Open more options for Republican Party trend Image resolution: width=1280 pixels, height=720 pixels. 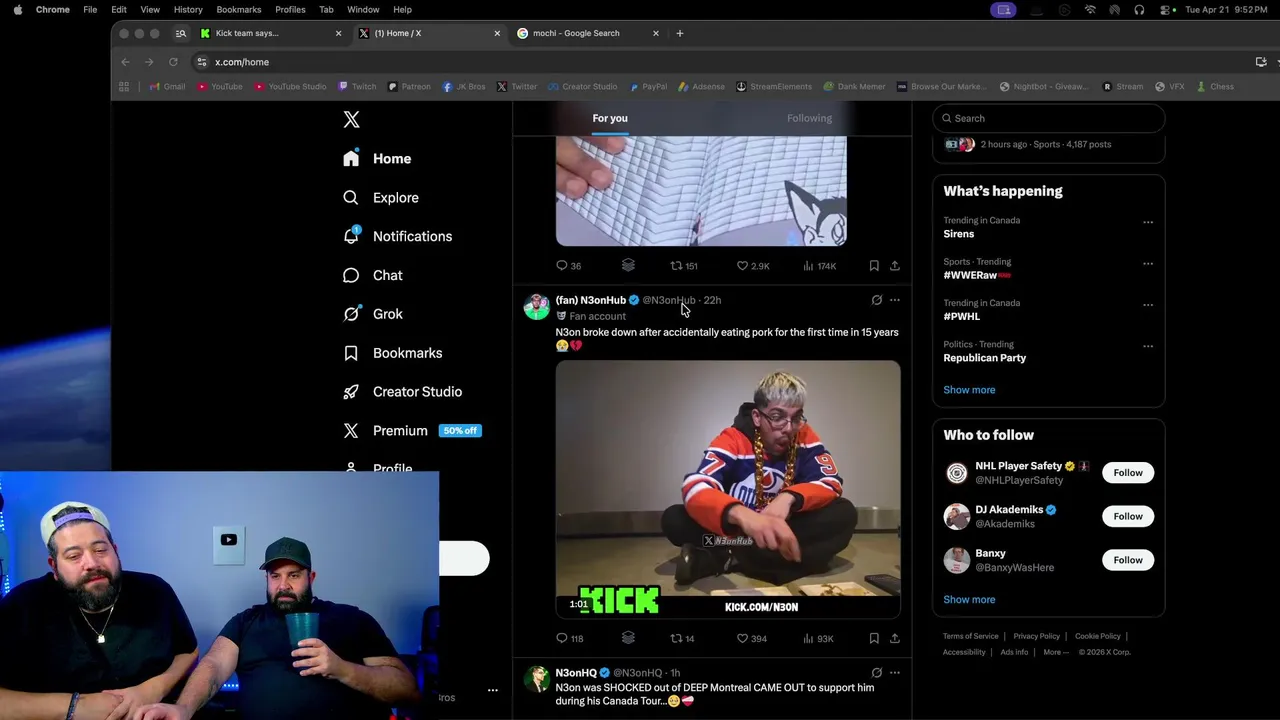(1148, 346)
